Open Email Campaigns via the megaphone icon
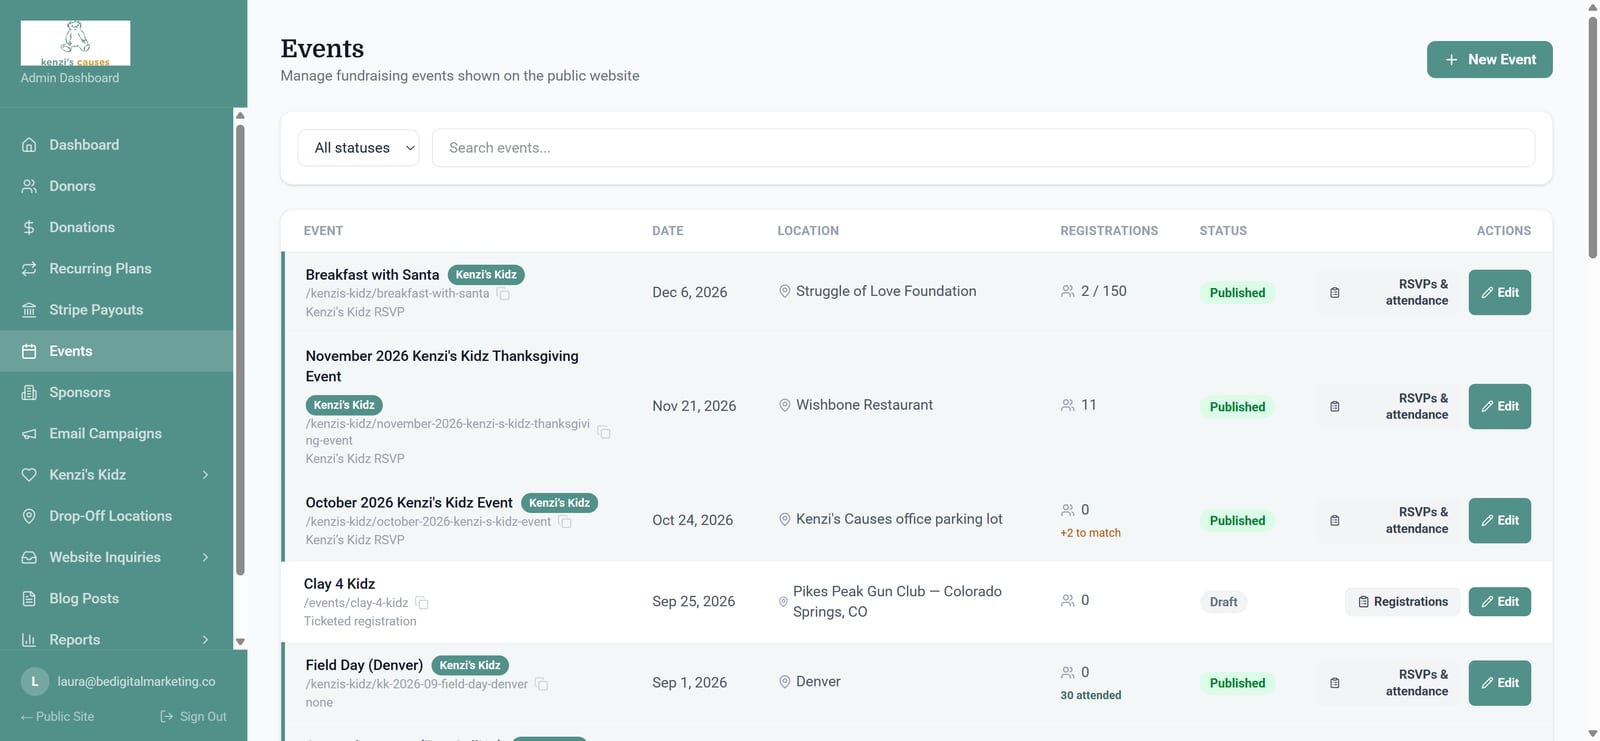Viewport: 1600px width, 741px height. [29, 433]
